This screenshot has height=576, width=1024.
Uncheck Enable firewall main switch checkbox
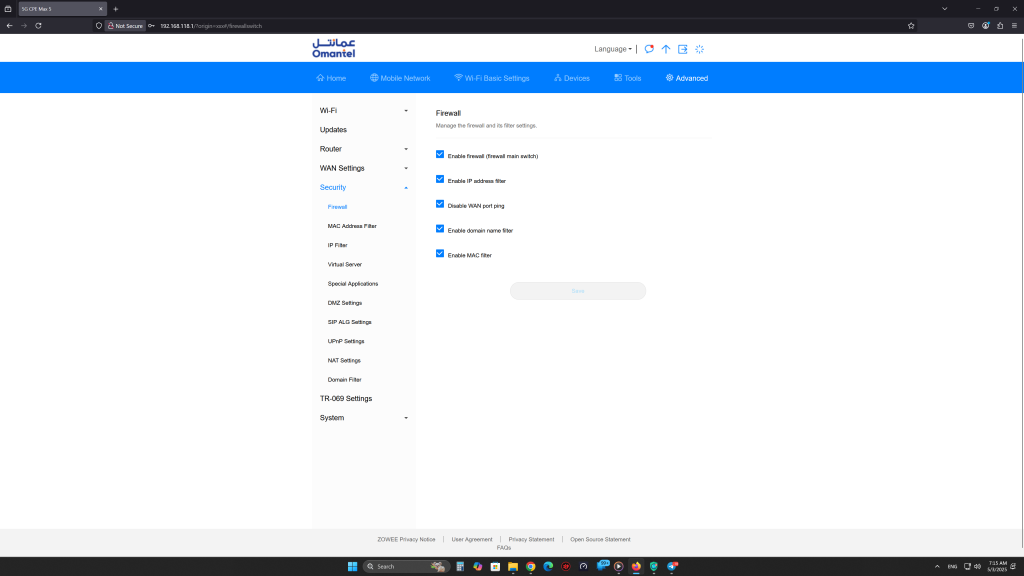pyautogui.click(x=440, y=155)
